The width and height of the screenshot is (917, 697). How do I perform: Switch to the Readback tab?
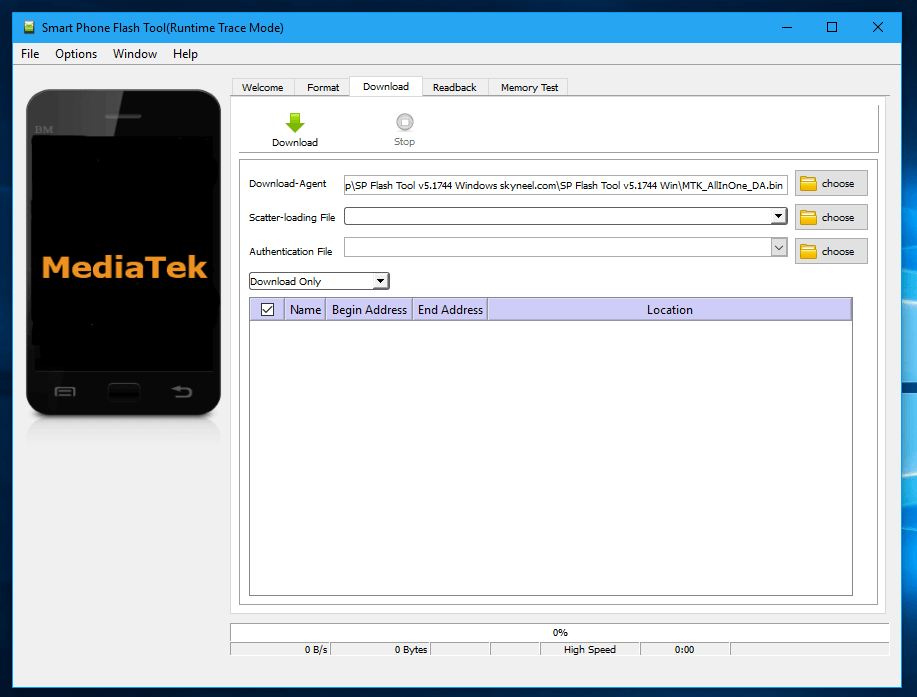(454, 87)
